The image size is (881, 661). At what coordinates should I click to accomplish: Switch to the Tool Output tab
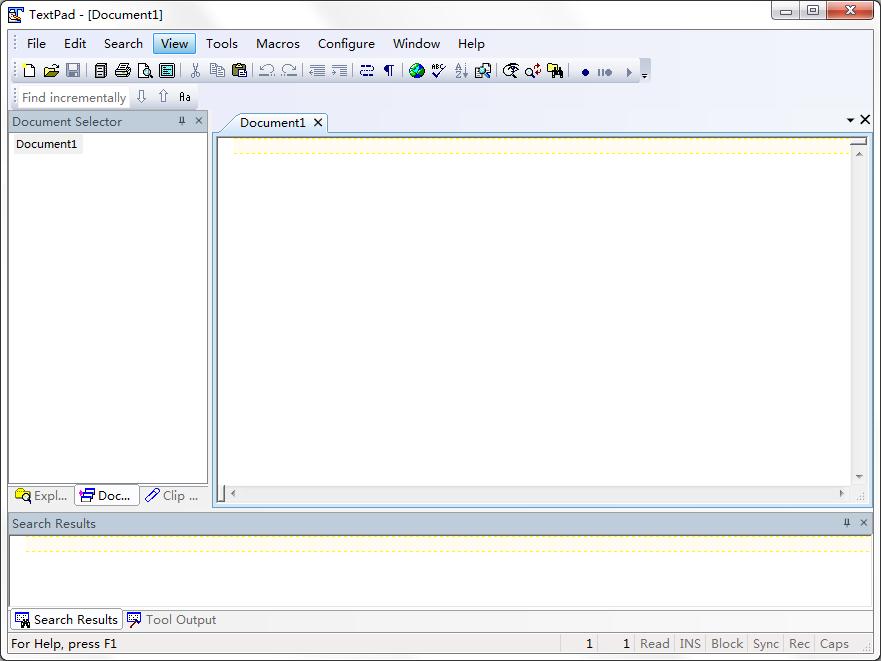[x=180, y=619]
